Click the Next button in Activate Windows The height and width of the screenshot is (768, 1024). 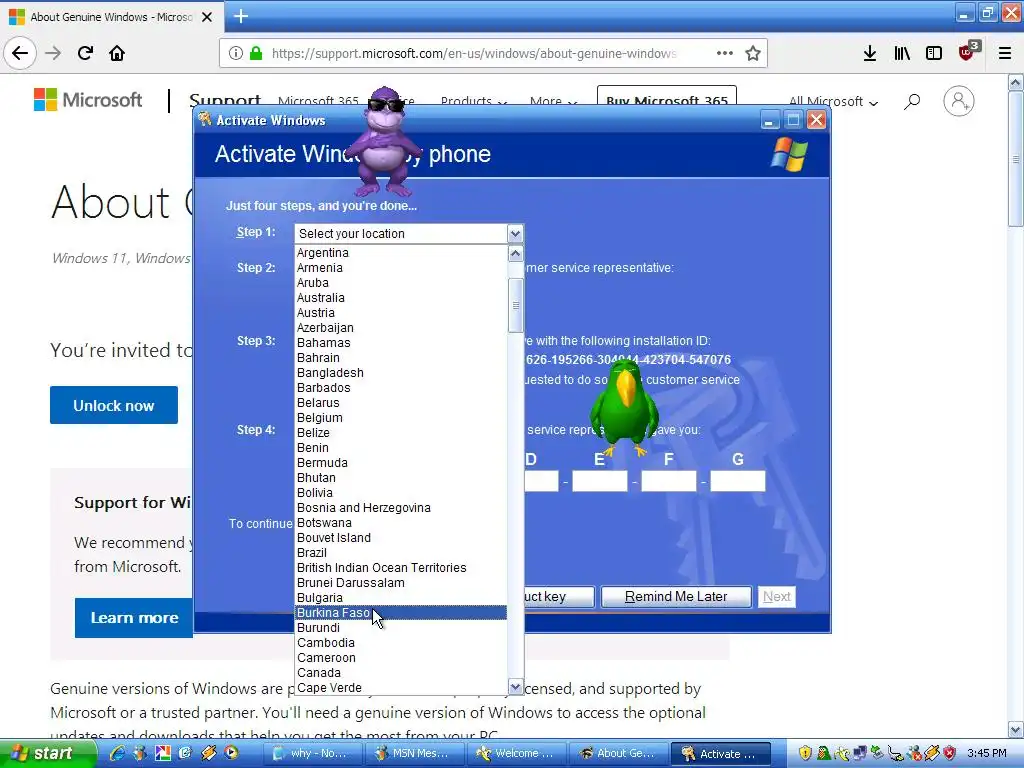[x=776, y=597]
